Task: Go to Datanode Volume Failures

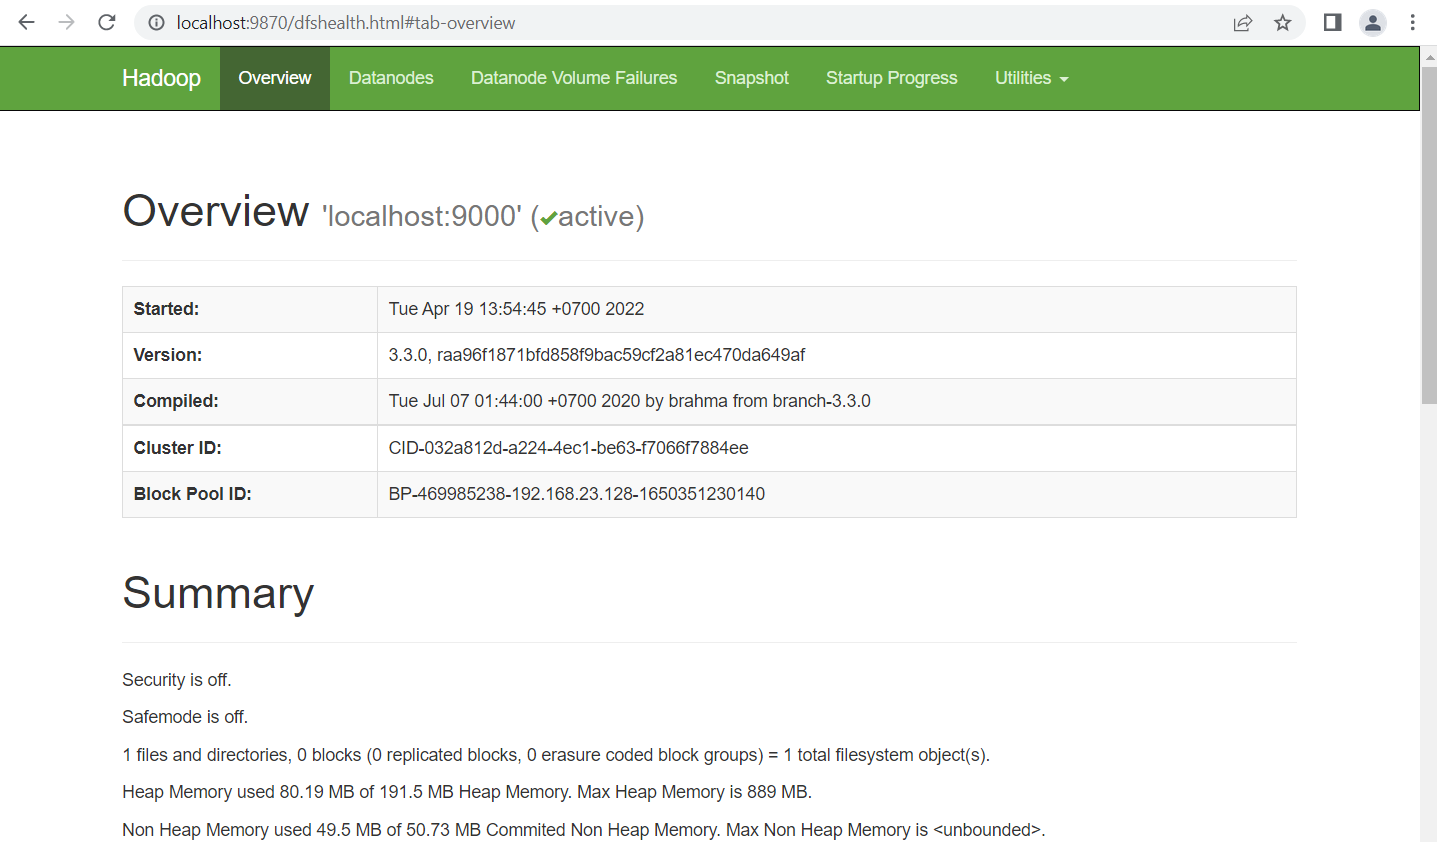Action: pos(574,78)
